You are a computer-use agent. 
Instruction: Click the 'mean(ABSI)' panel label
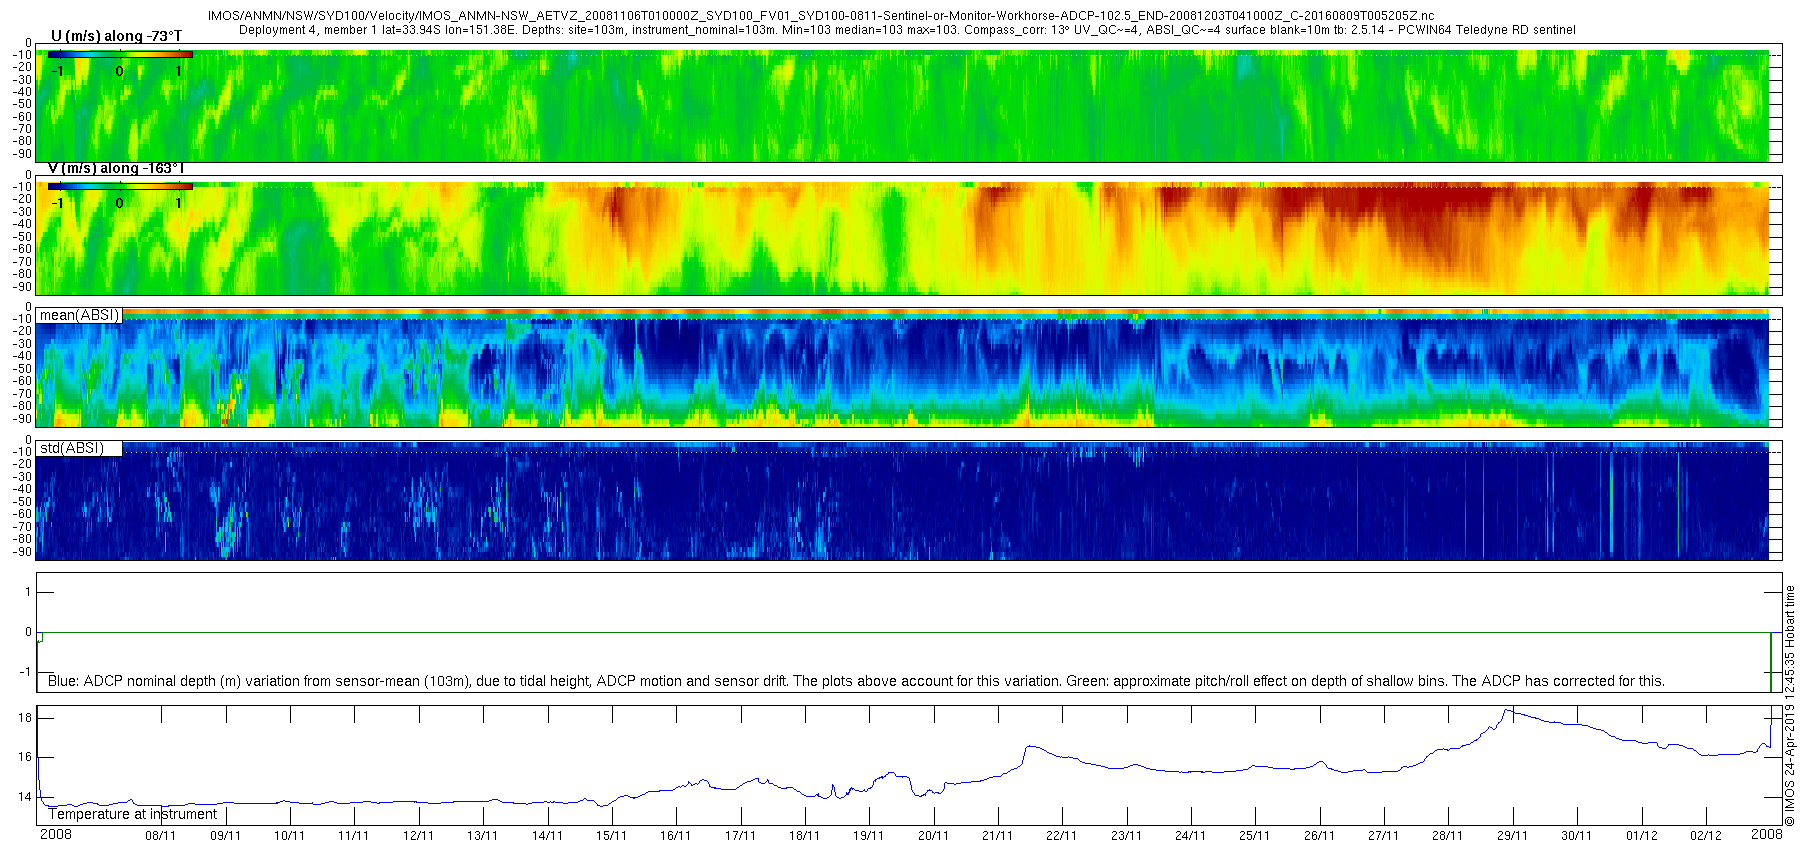point(79,315)
